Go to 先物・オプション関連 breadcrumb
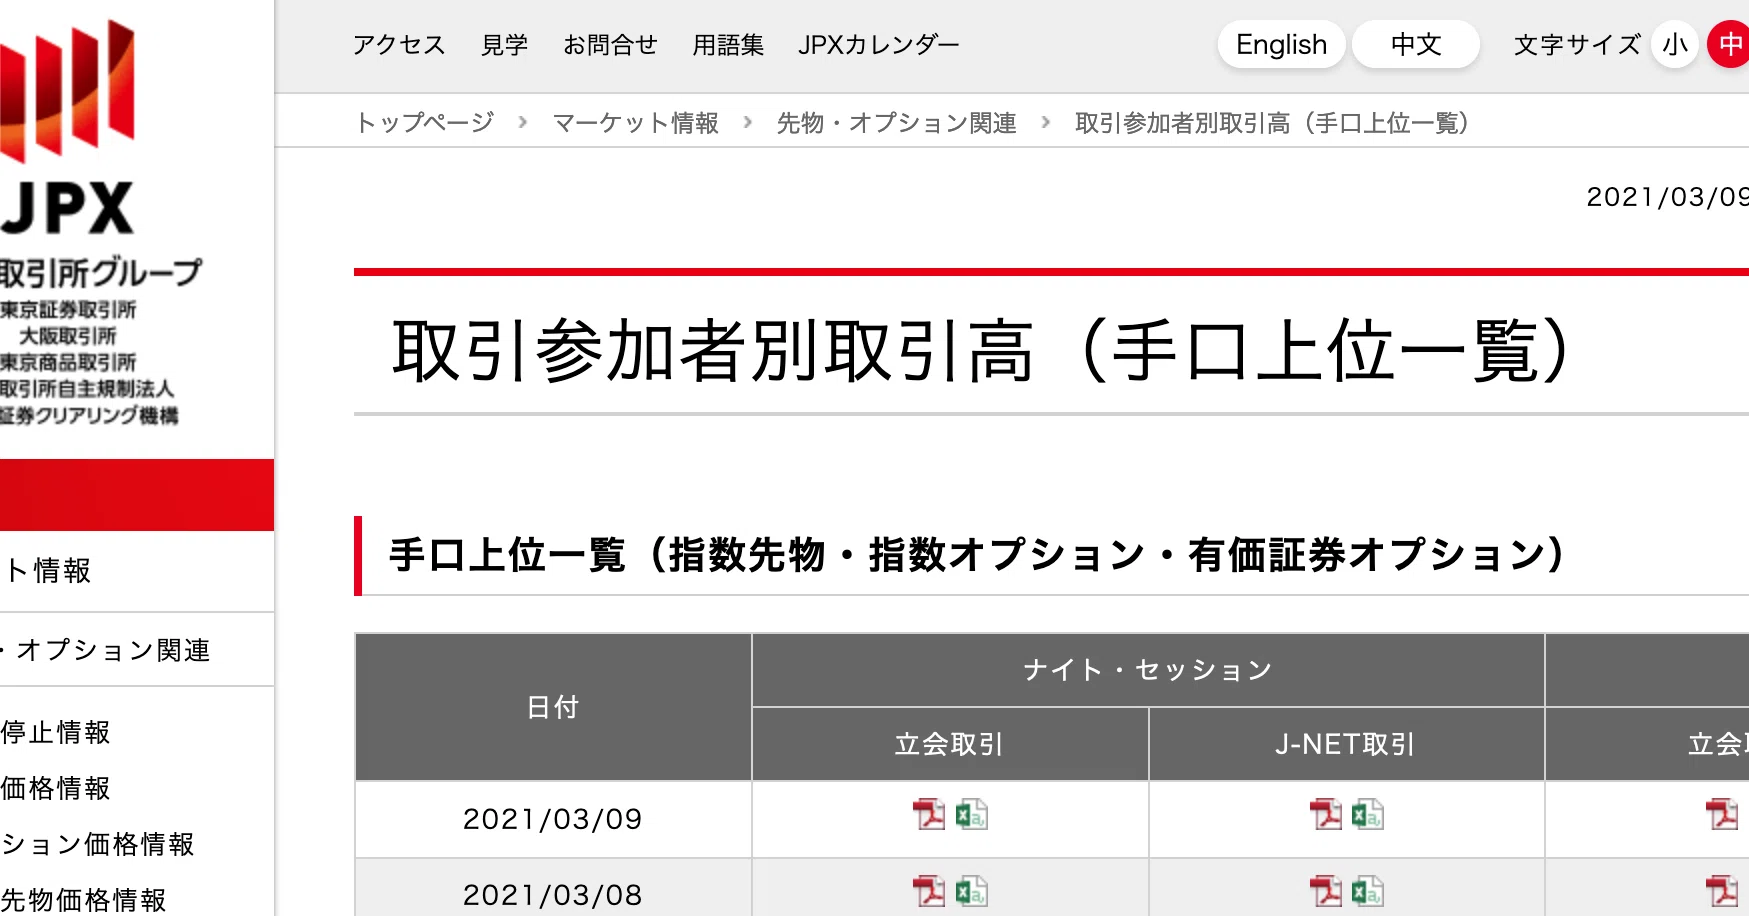The width and height of the screenshot is (1749, 916). pos(896,122)
